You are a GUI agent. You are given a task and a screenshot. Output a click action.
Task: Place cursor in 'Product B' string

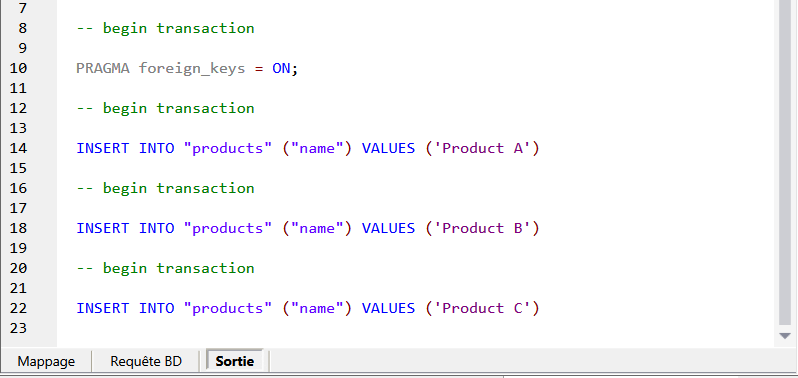pyautogui.click(x=482, y=228)
